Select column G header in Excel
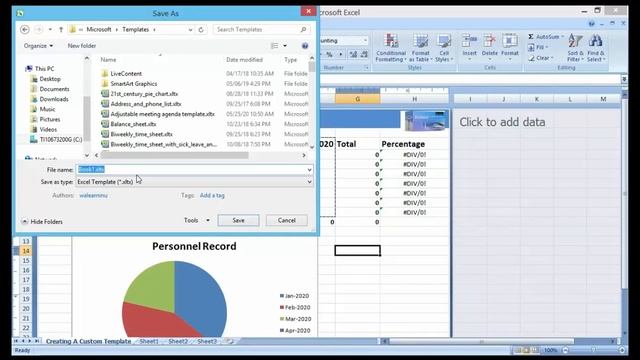Viewport: 640px width, 360px height. coord(358,99)
